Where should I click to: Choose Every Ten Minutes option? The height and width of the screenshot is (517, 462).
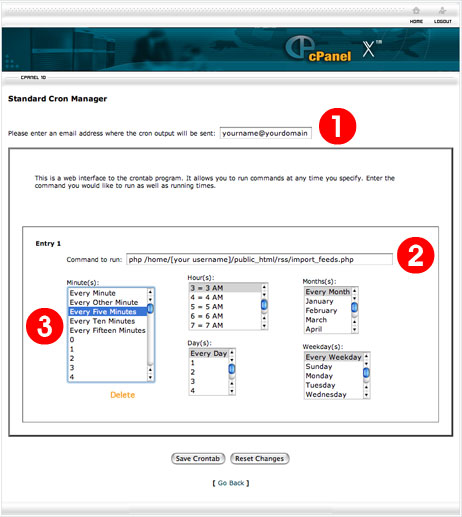point(108,321)
